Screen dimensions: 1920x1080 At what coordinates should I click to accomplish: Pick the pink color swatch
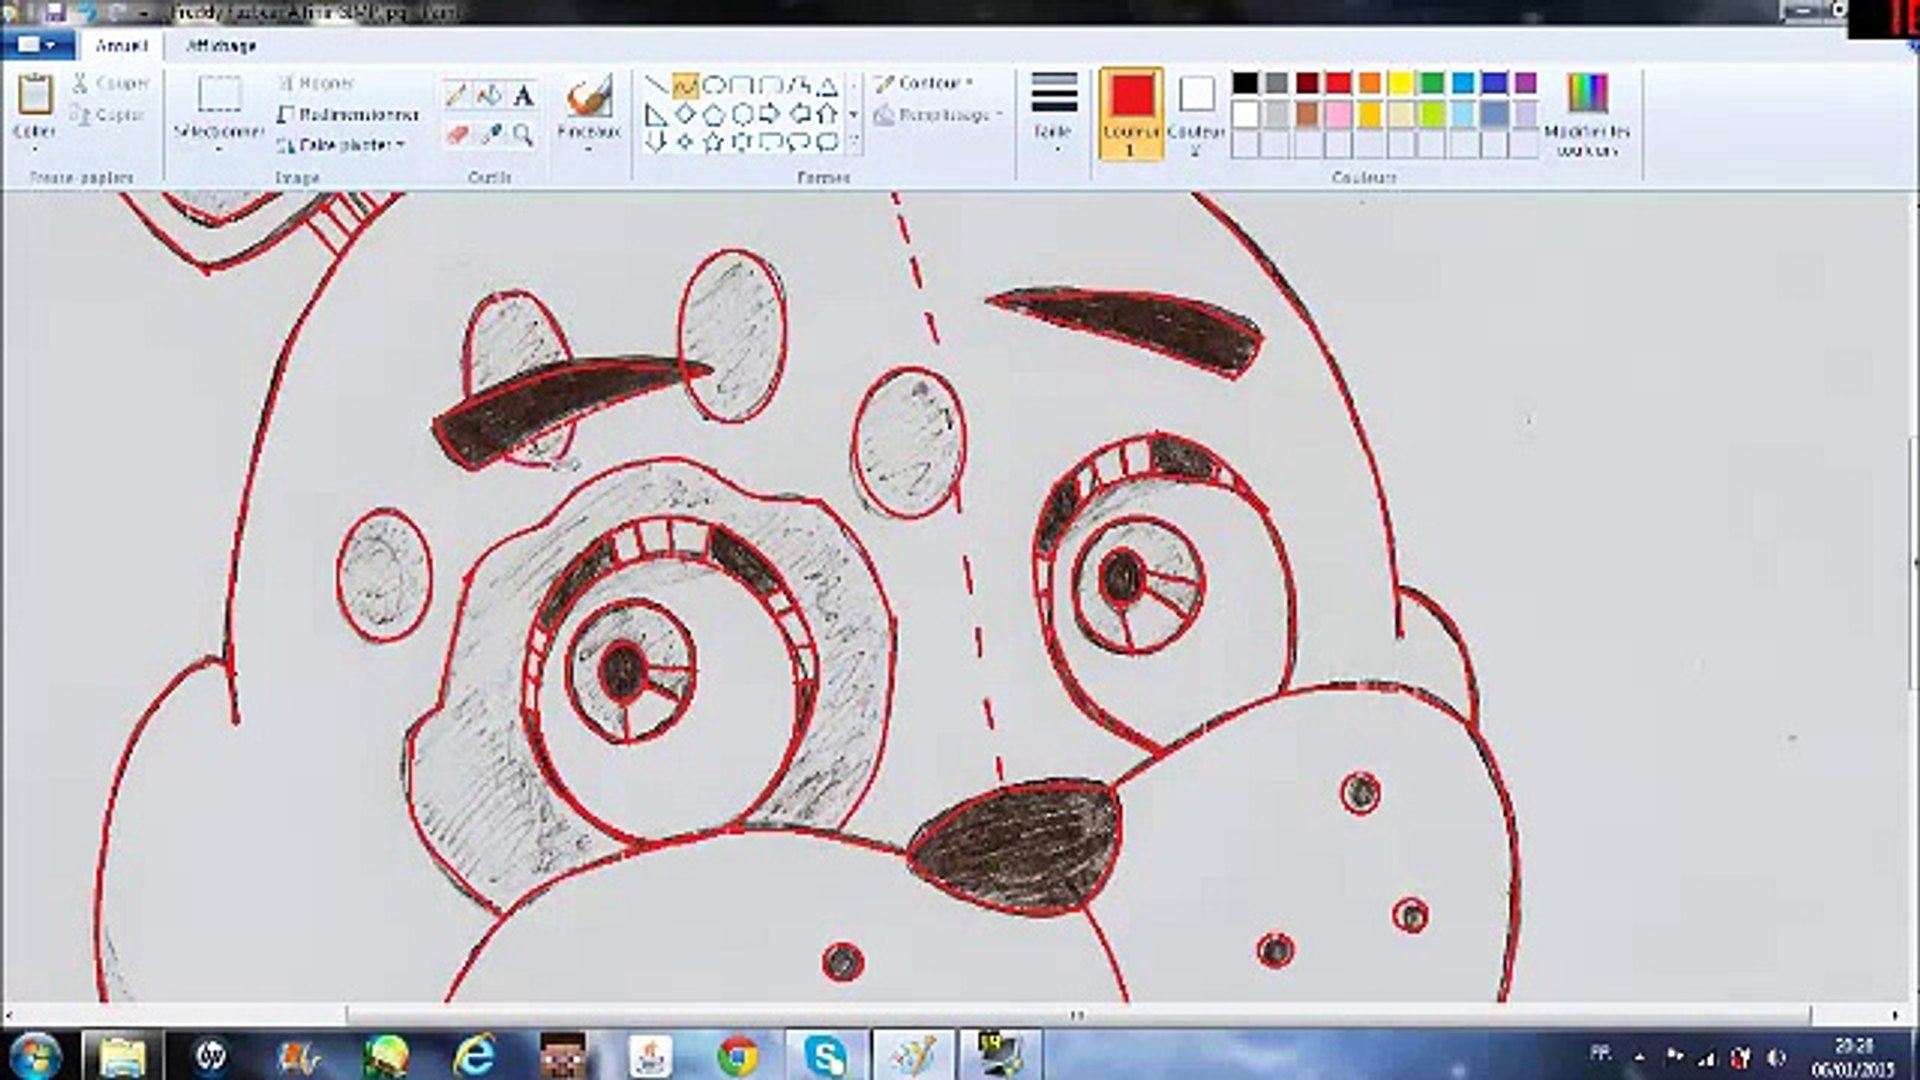(x=1338, y=115)
